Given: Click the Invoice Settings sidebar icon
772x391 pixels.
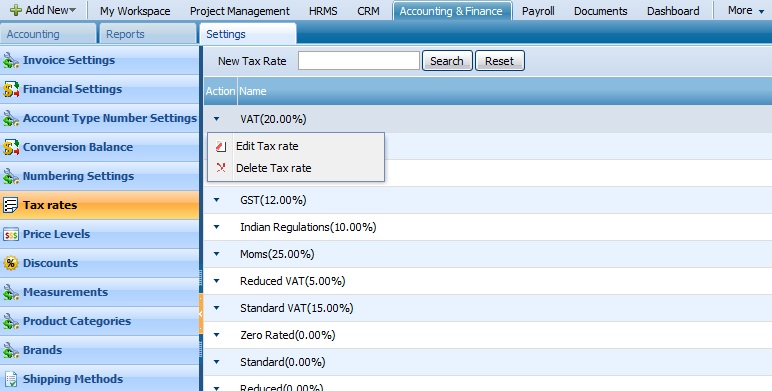Looking at the screenshot, I should point(11,61).
